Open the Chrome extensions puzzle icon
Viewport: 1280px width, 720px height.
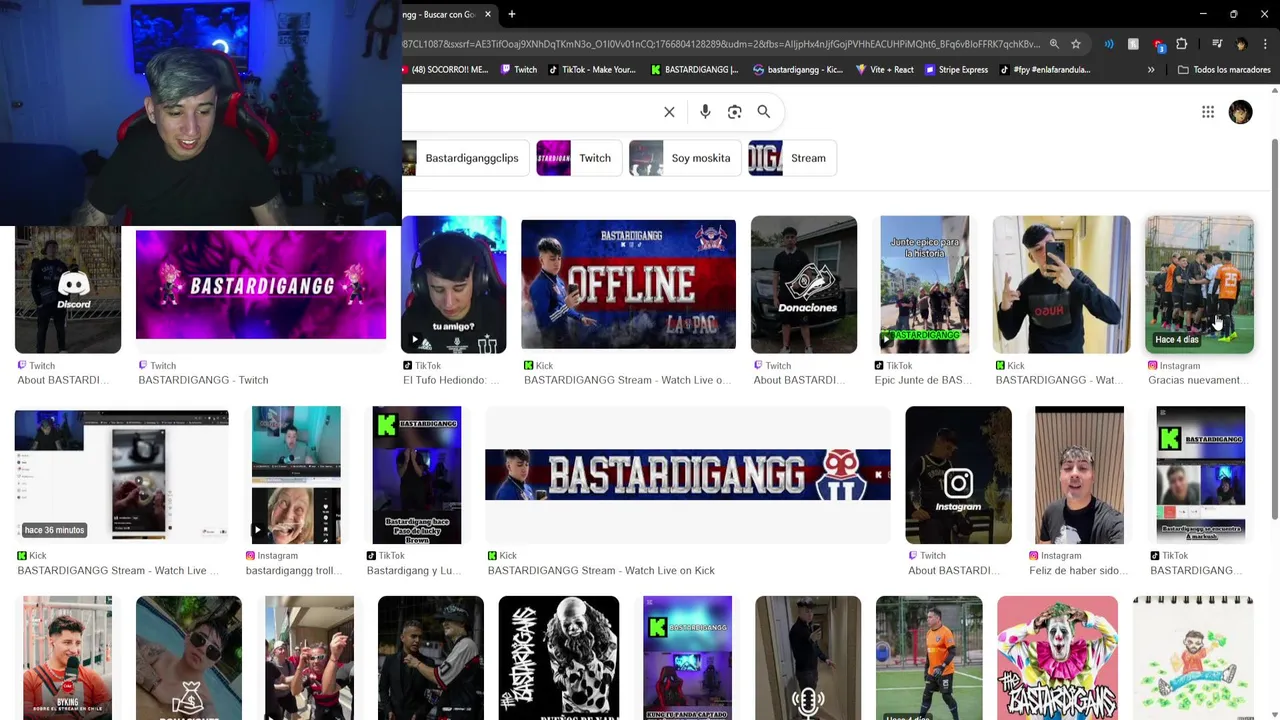click(x=1182, y=44)
